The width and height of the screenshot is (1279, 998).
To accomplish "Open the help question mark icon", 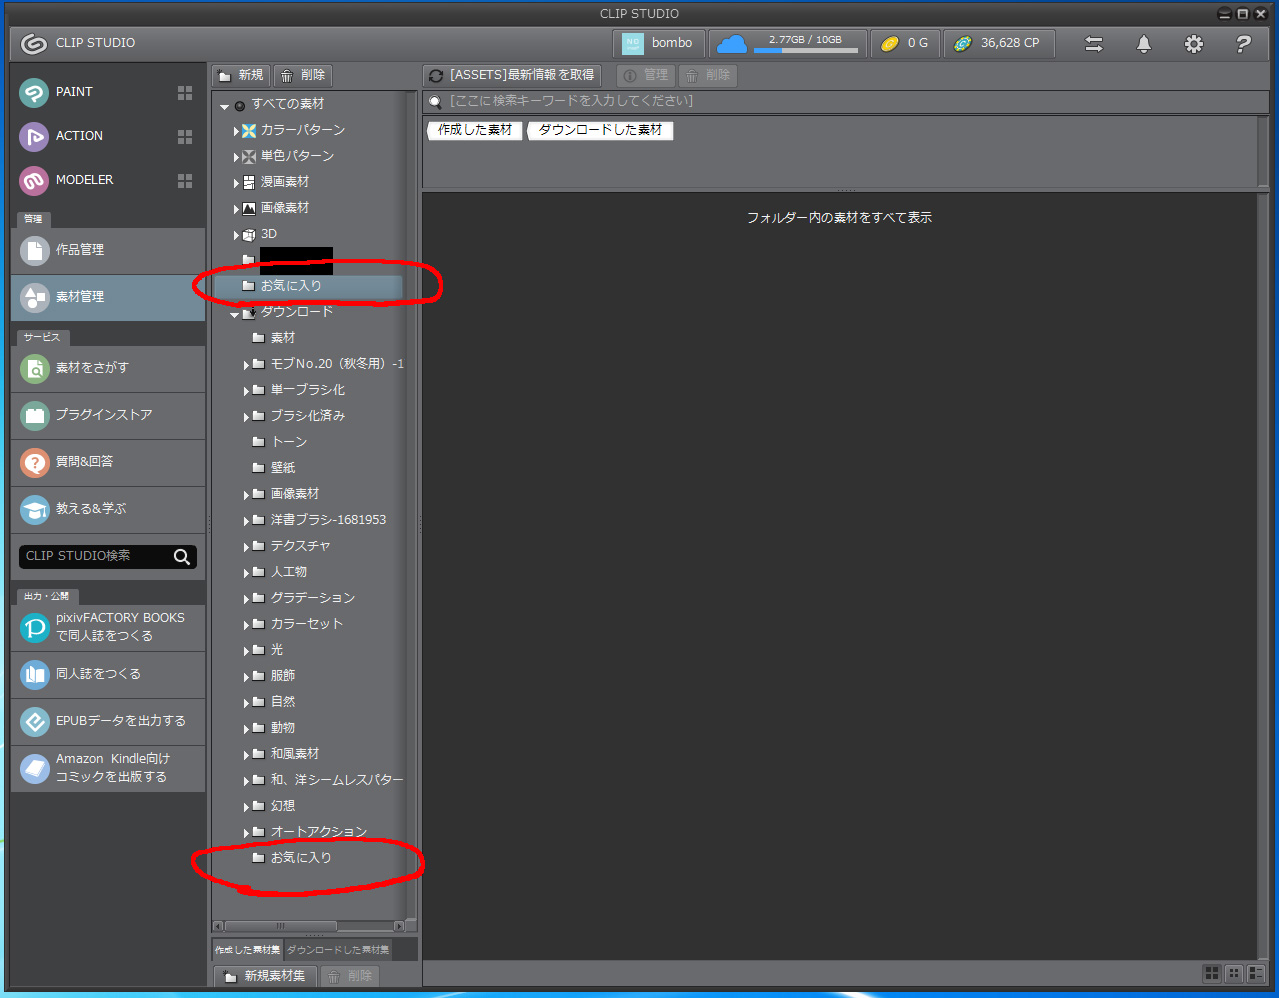I will [1243, 44].
